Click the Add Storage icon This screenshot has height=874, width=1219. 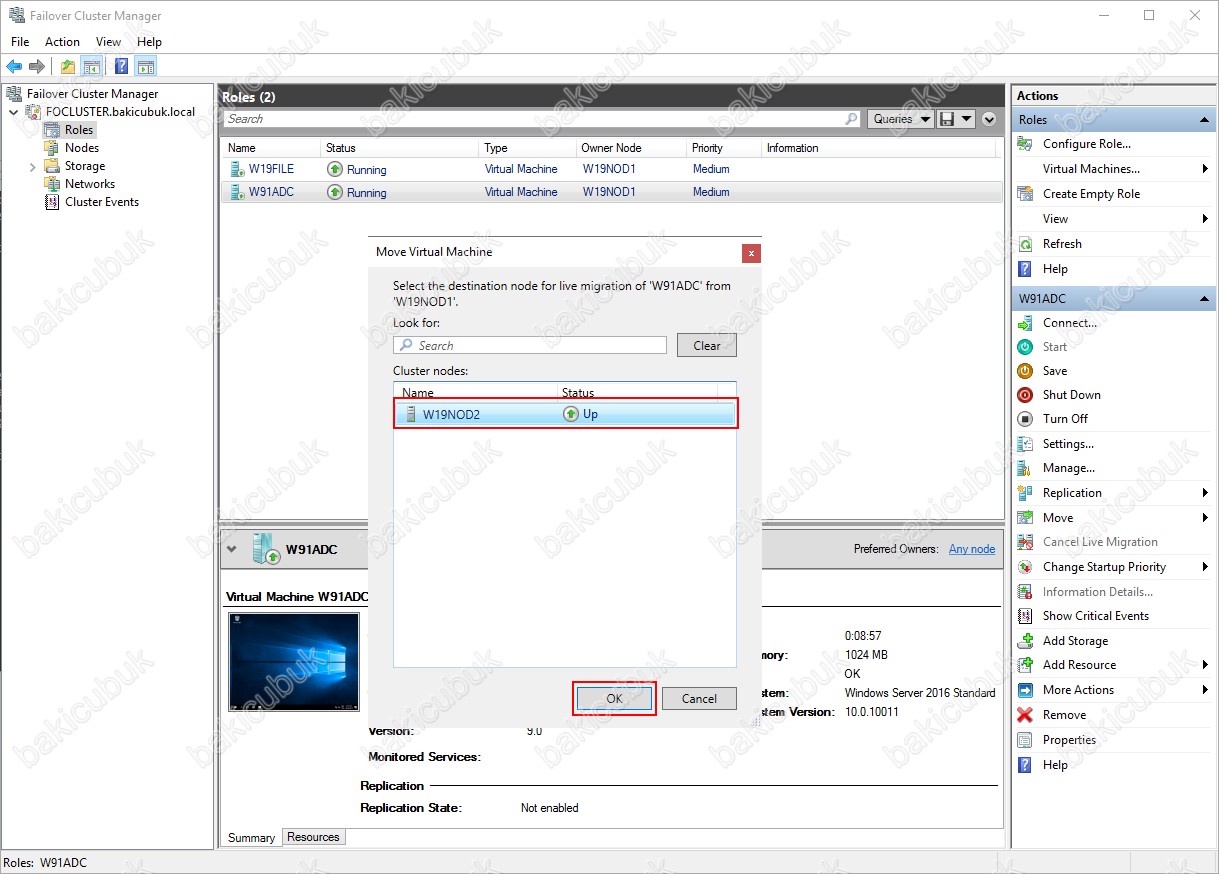point(1025,641)
